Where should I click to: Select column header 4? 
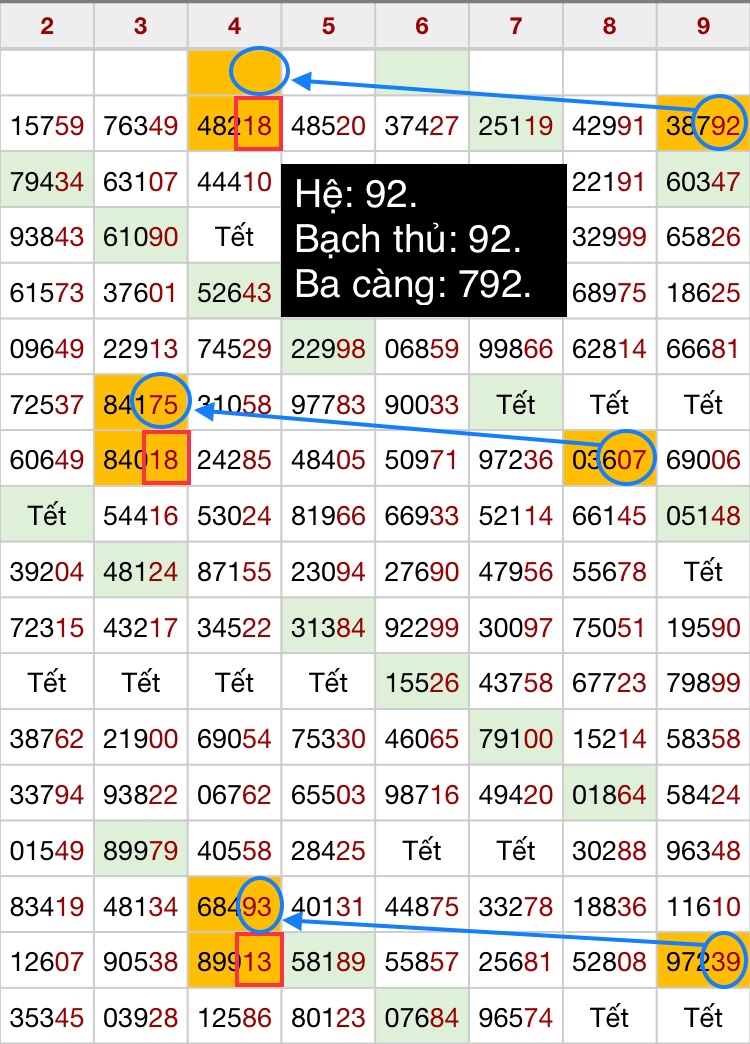(x=234, y=26)
